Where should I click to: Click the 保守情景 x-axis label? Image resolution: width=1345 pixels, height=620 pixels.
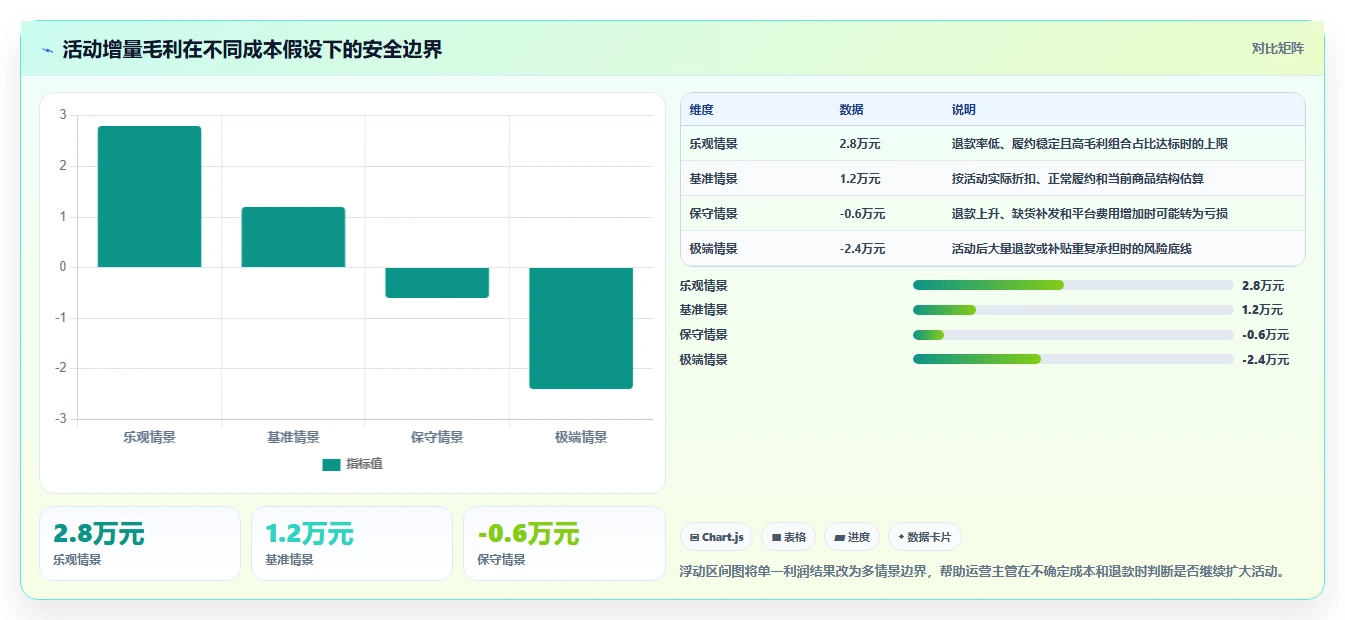[x=437, y=437]
